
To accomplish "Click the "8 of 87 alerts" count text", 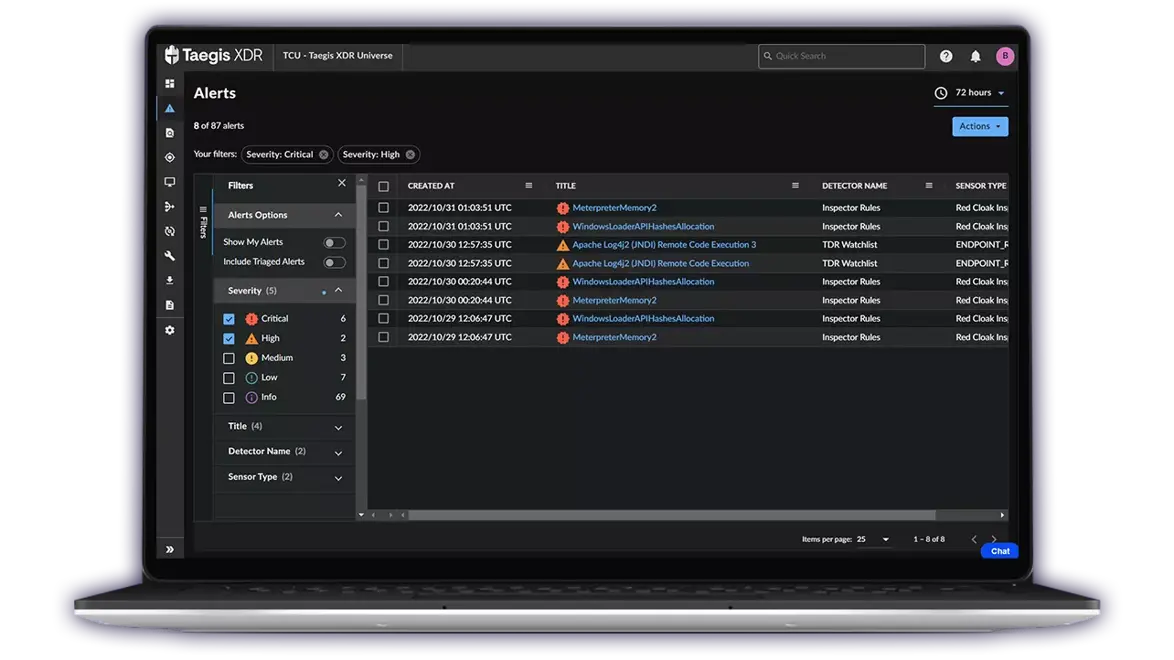I will (219, 126).
